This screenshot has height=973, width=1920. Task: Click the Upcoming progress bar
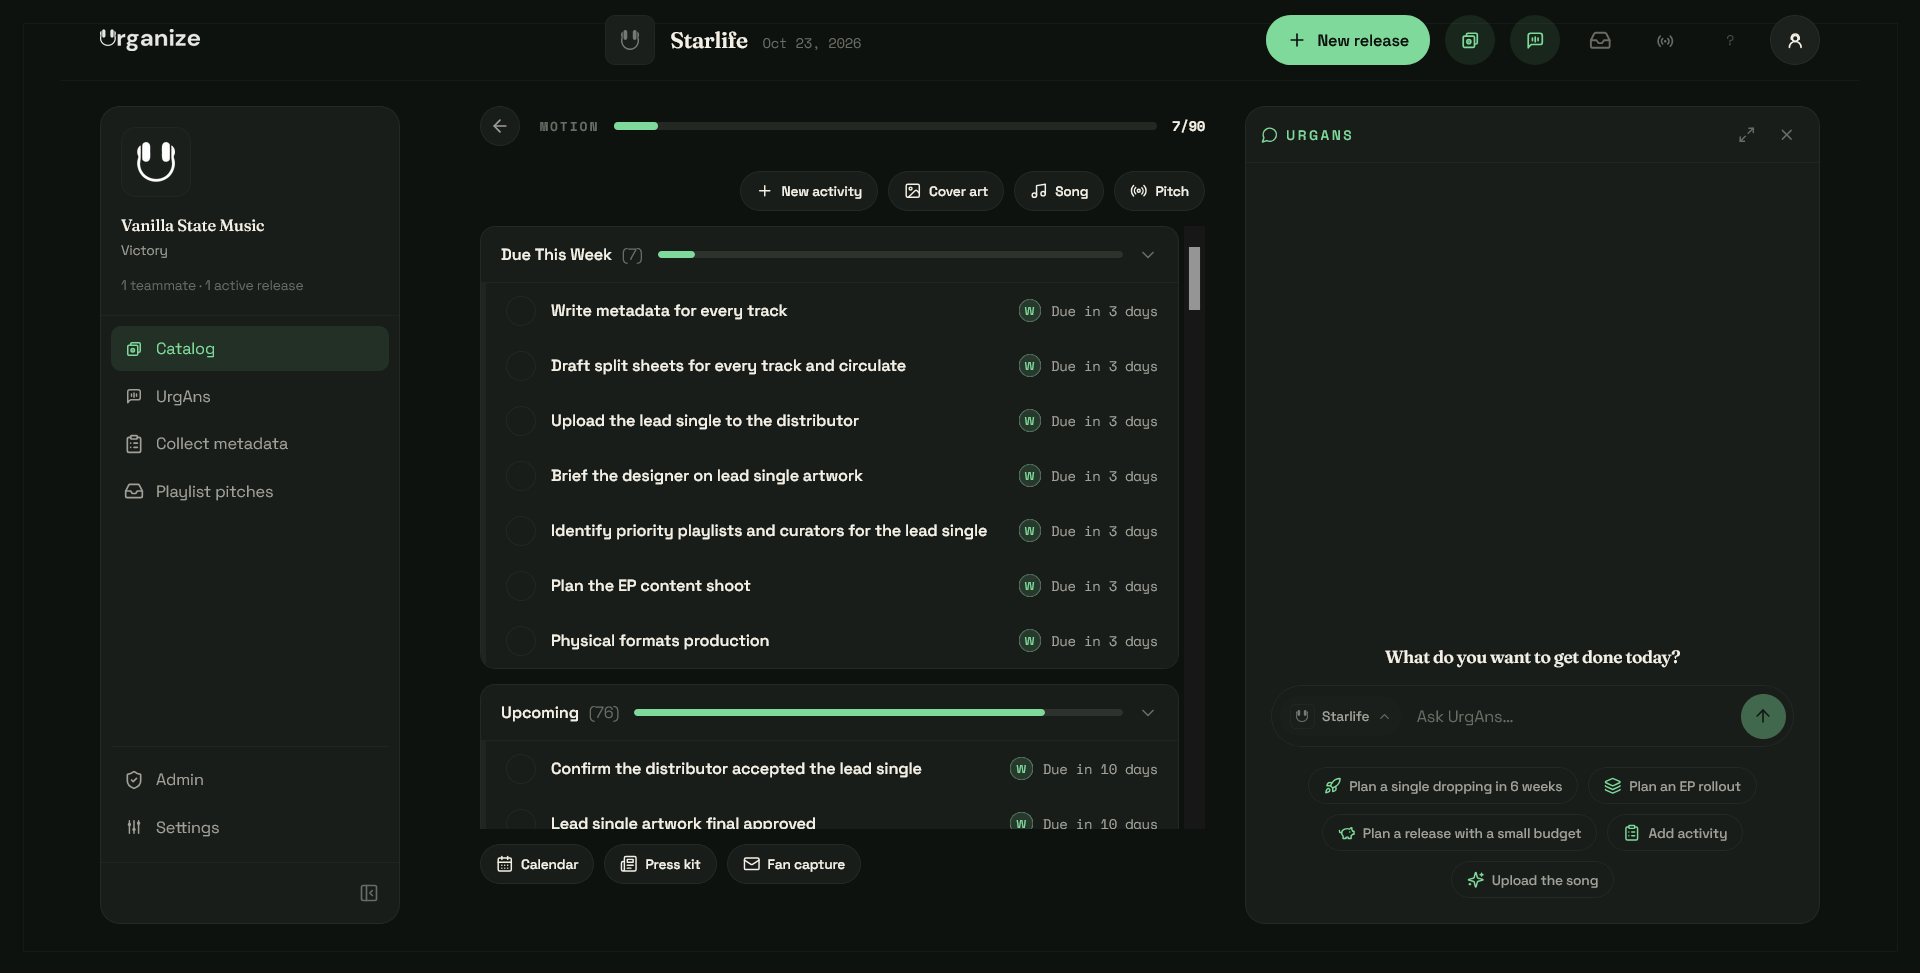(878, 713)
